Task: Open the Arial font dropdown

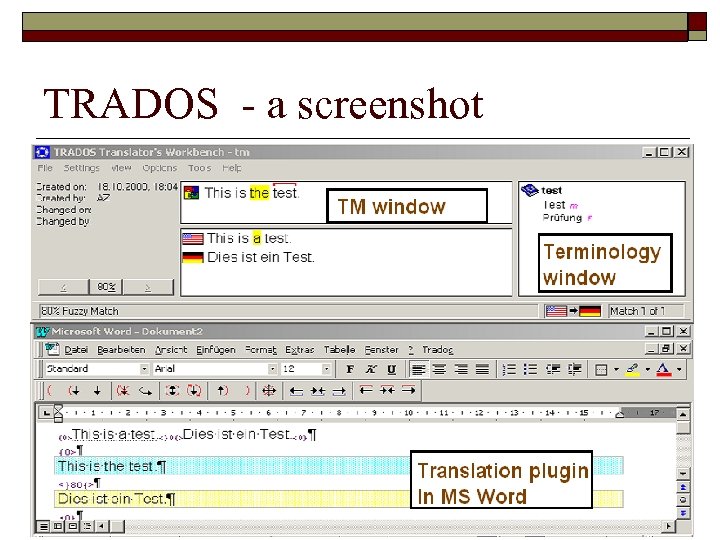Action: click(272, 369)
